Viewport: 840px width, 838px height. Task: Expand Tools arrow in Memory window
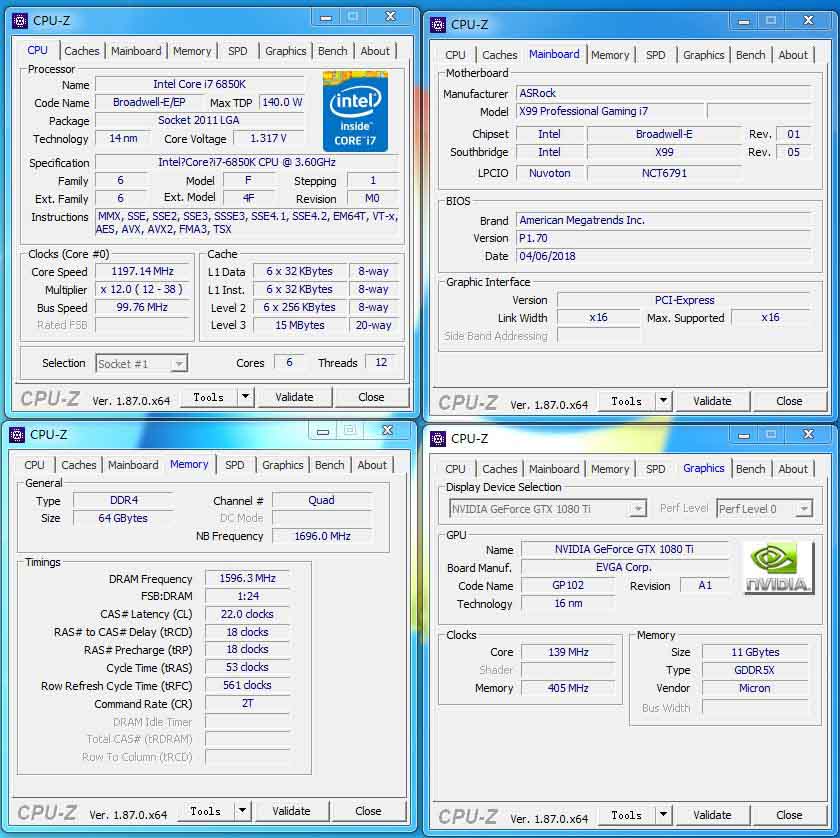tap(242, 811)
